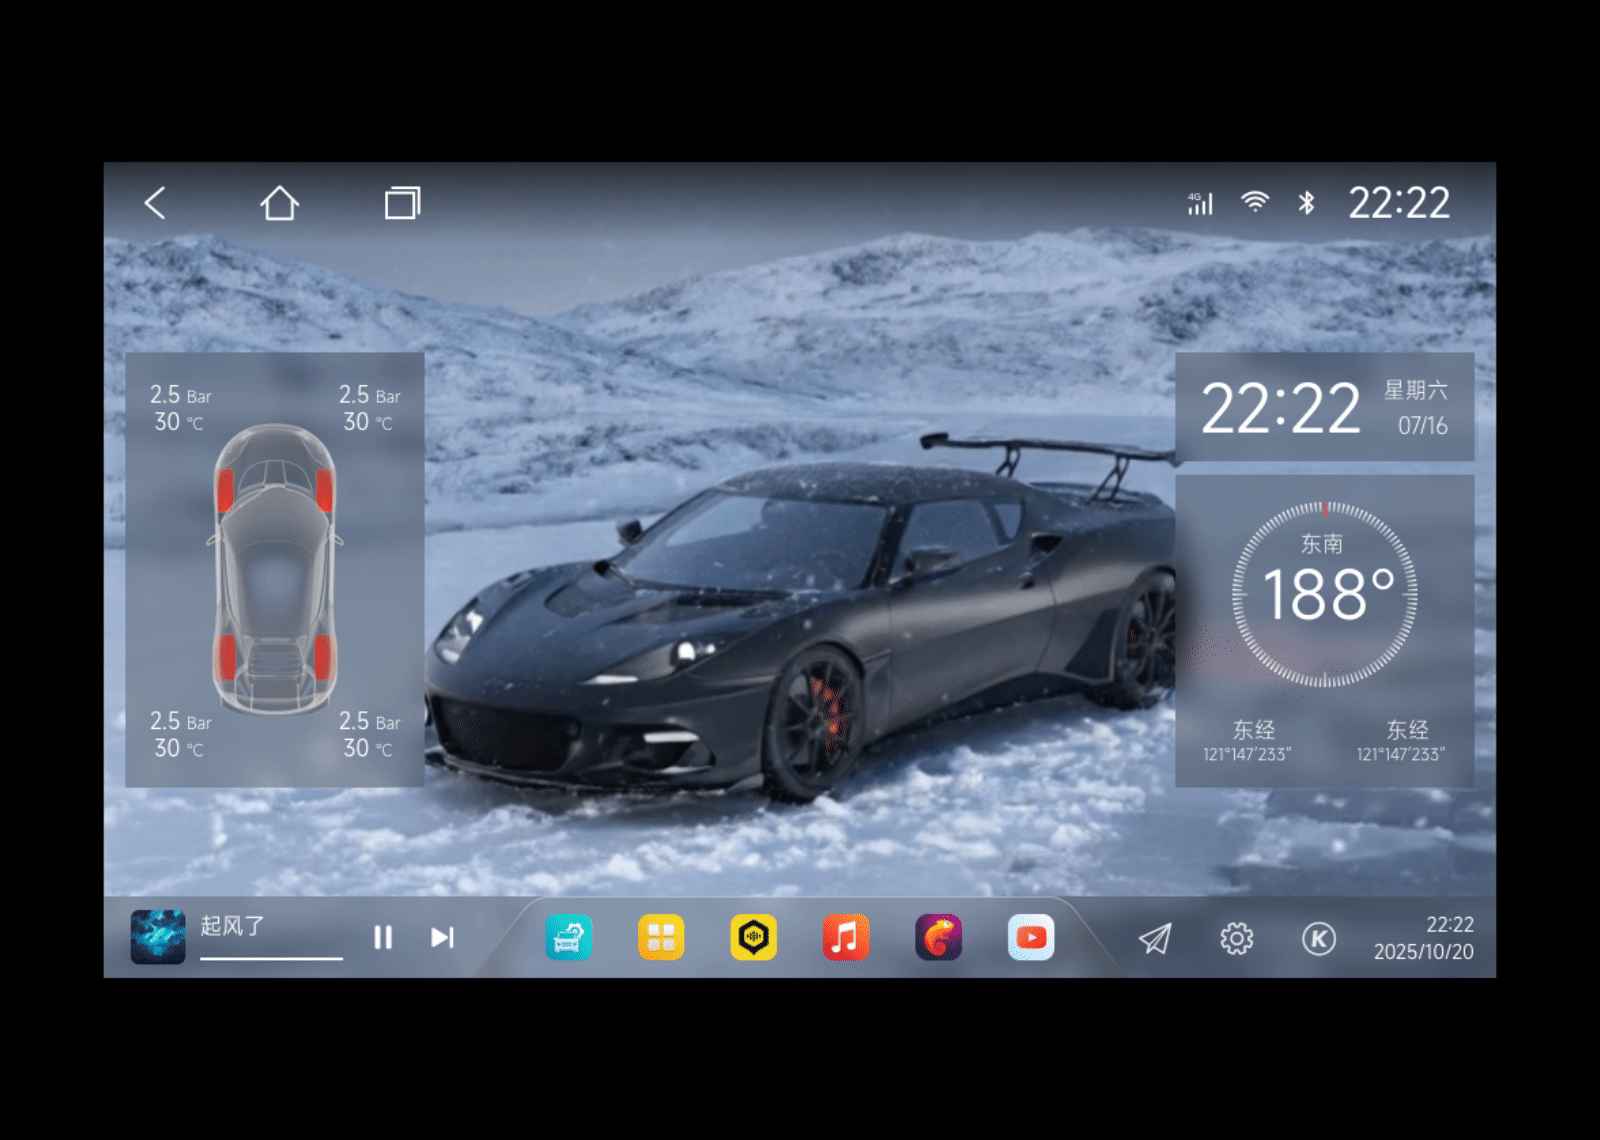
Task: Tap the compass heading 188°
Action: [x=1328, y=594]
